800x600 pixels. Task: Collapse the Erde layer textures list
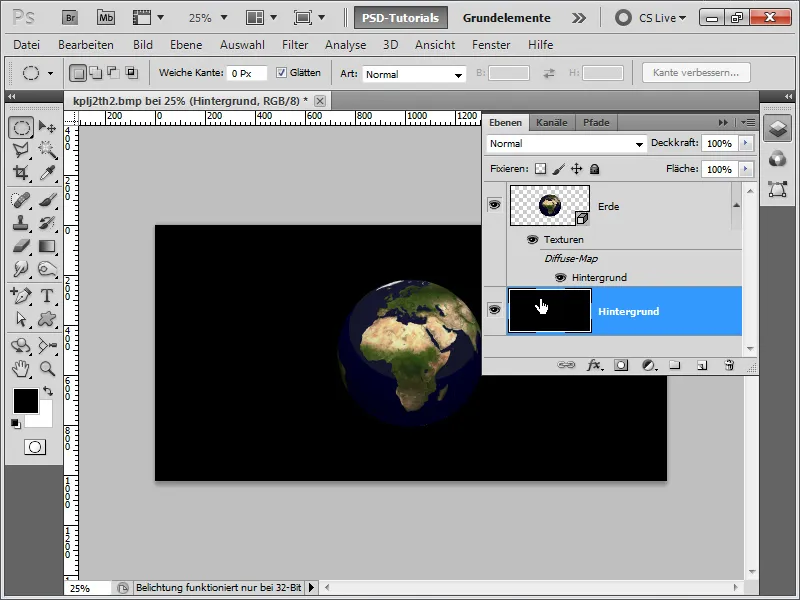[x=736, y=205]
